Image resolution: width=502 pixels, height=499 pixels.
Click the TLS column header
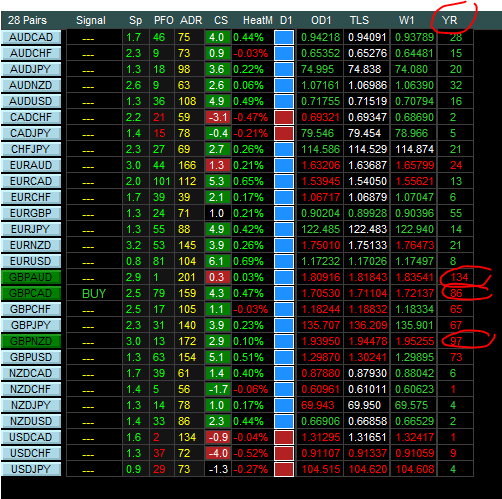click(359, 20)
